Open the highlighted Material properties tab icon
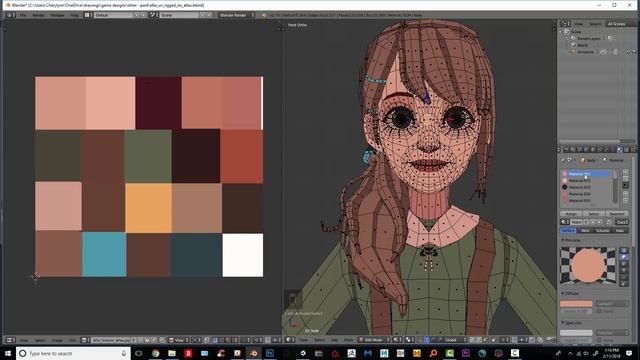640x360 pixels. [620, 150]
